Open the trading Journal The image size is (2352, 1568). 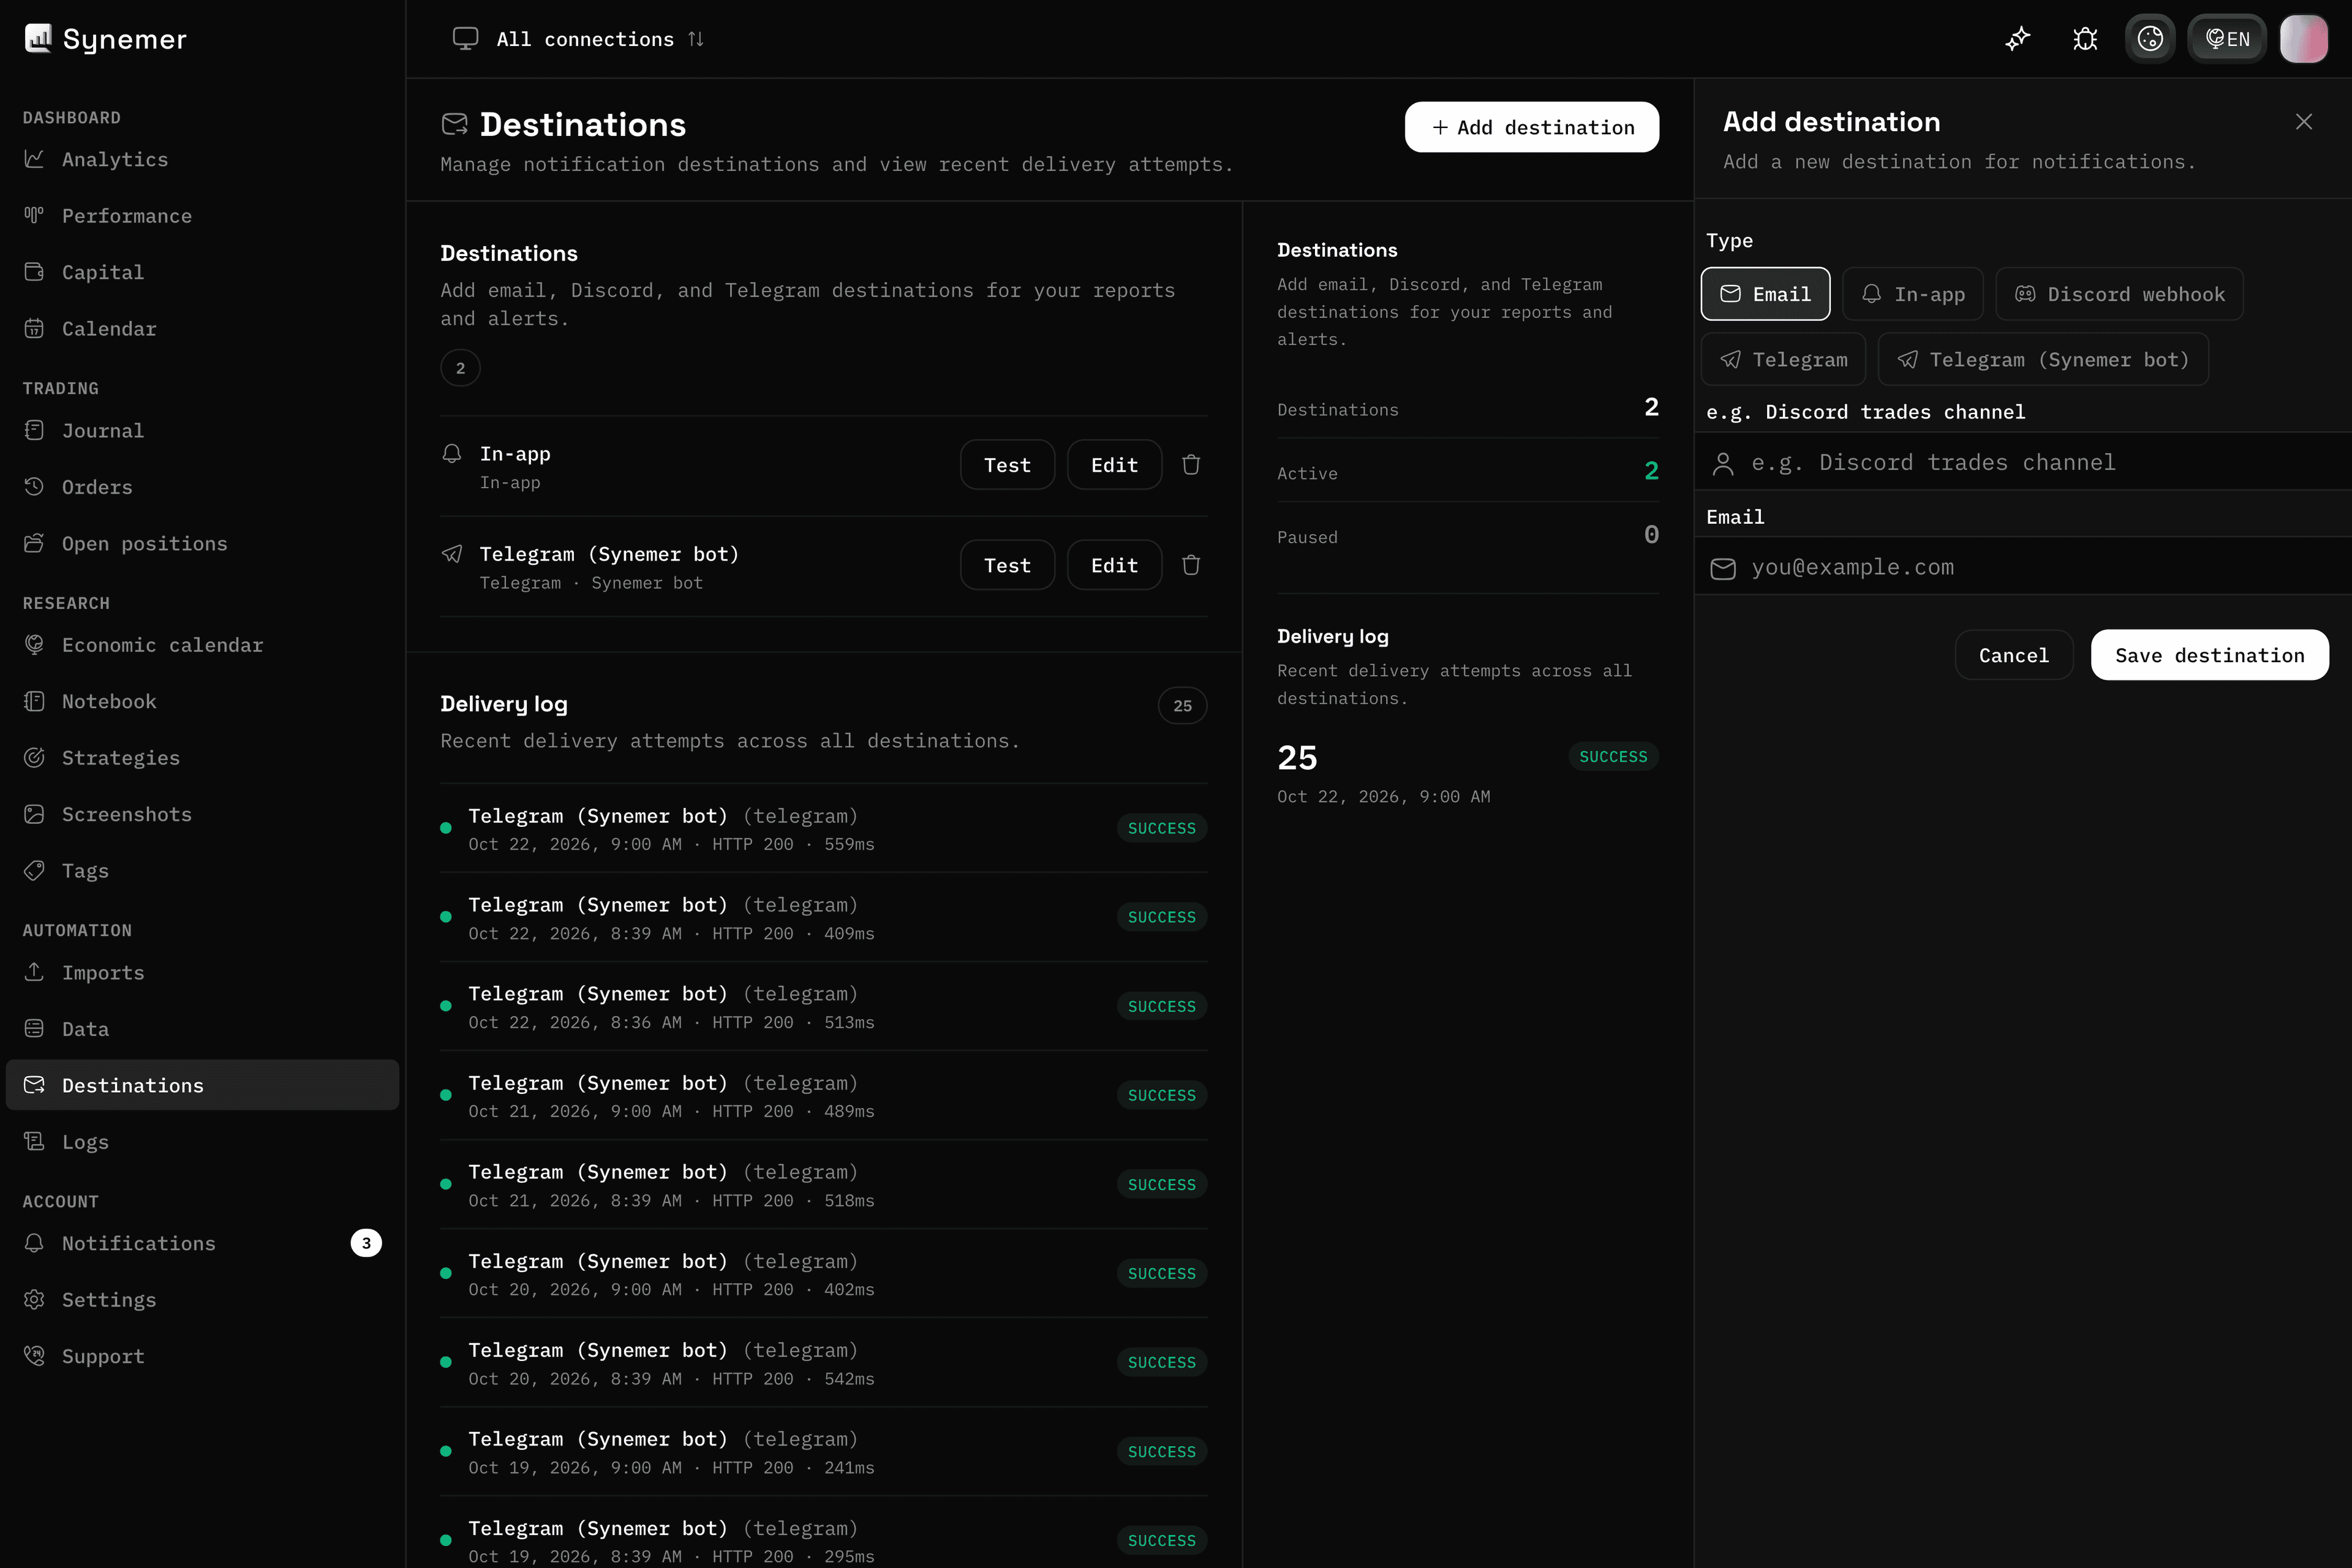(x=202, y=431)
